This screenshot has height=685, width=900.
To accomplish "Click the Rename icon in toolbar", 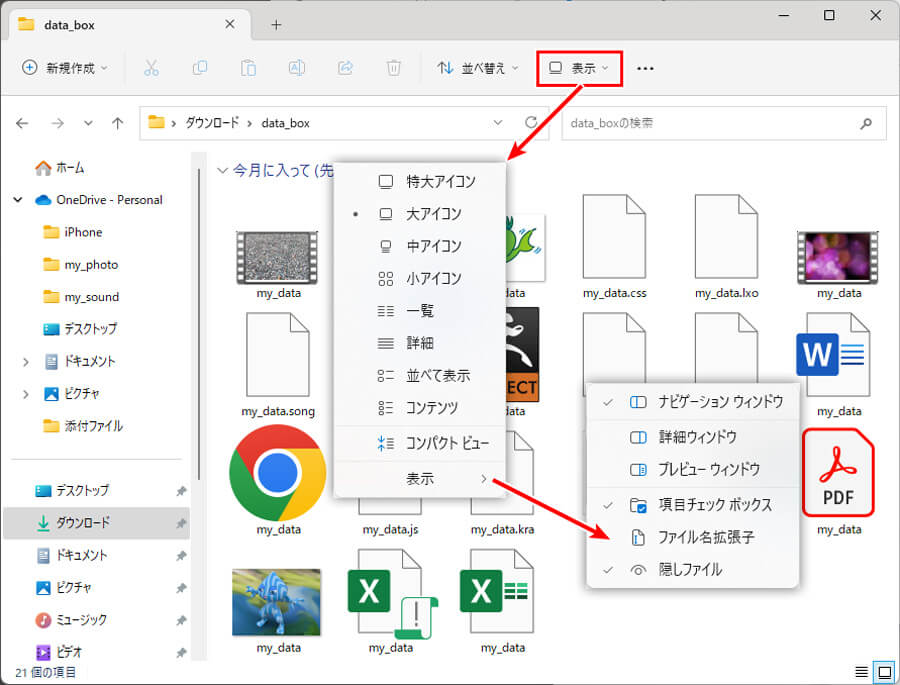I will pos(296,68).
